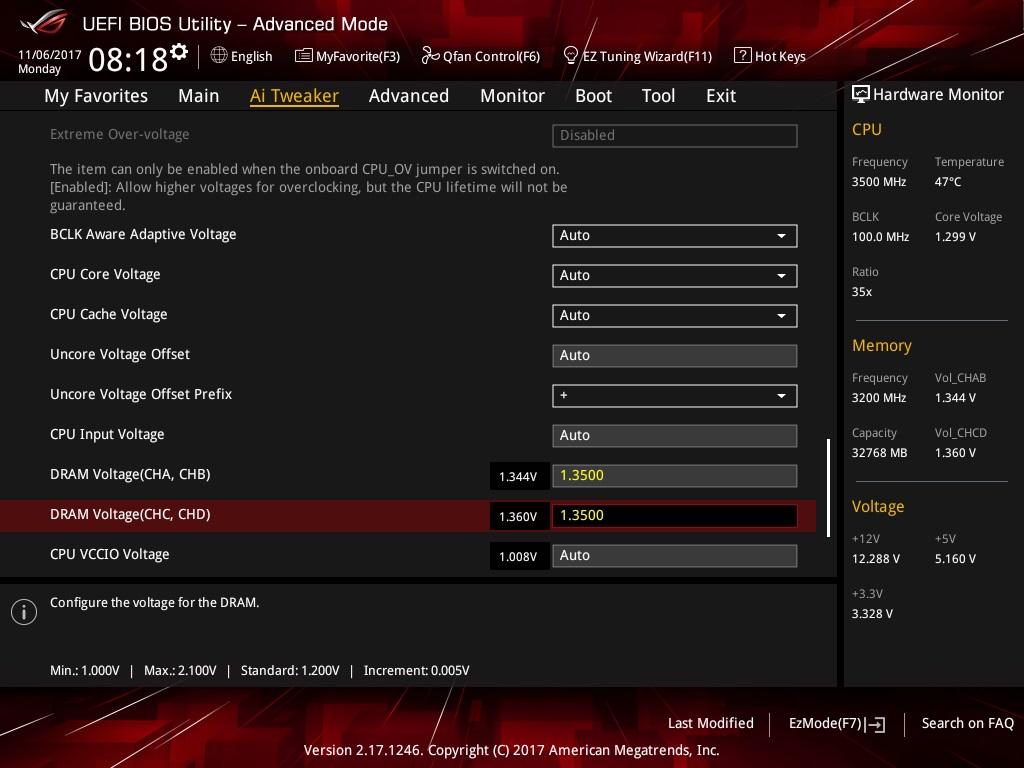Click the 08:18 clock display
This screenshot has height=768, width=1024.
128,59
